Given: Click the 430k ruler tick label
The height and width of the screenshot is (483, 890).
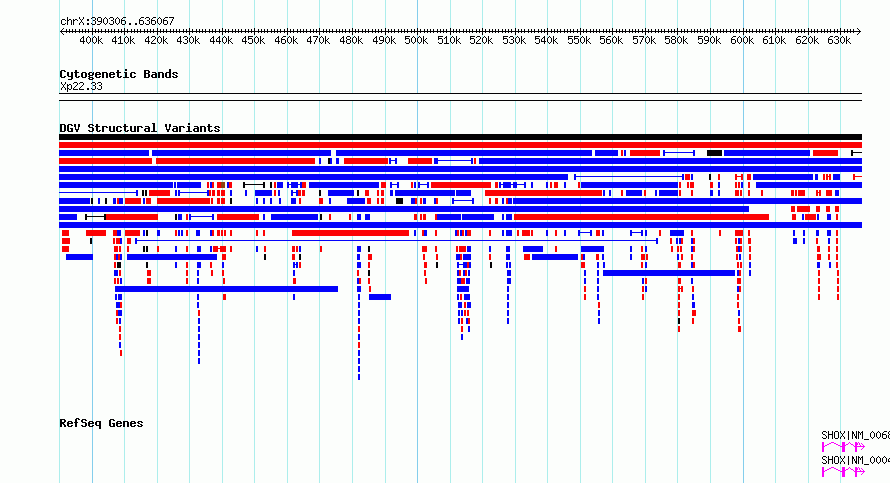Looking at the screenshot, I should 188,41.
